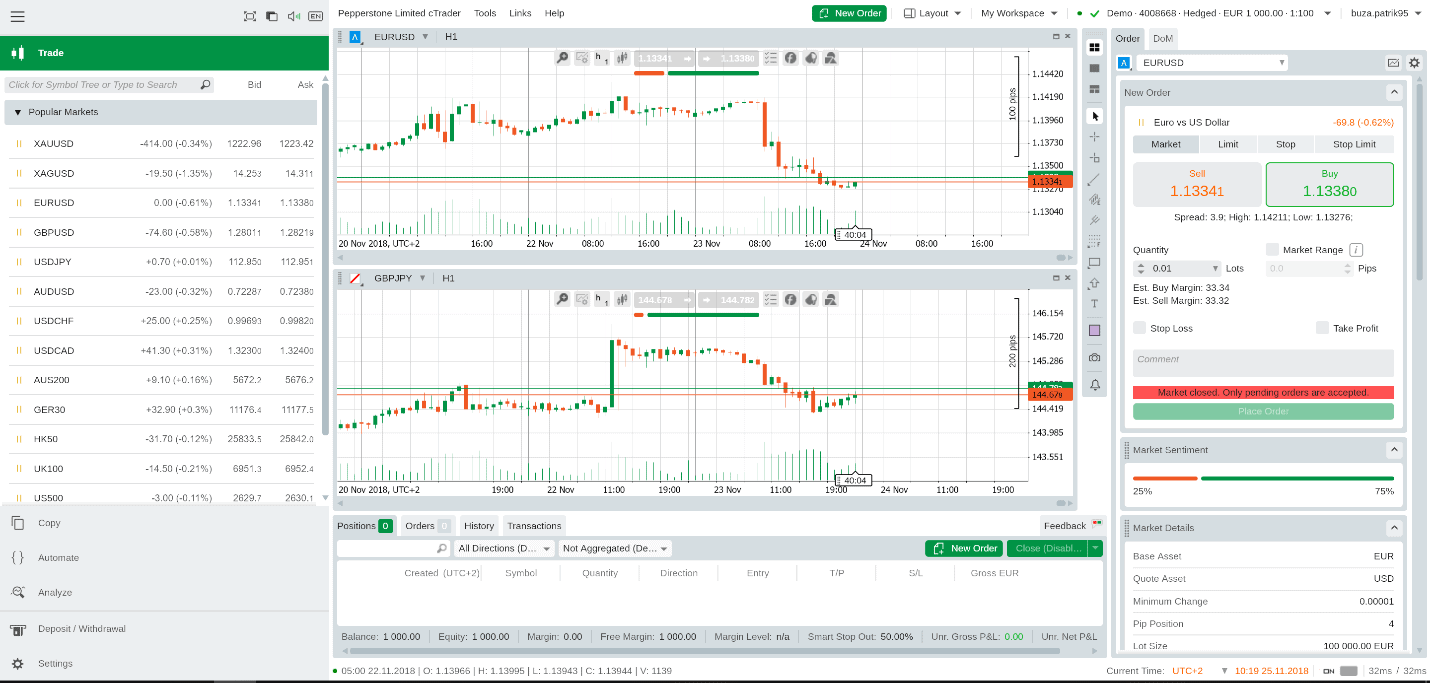The width and height of the screenshot is (1430, 683).
Task: Toggle the sound speaker icon
Action: (294, 16)
